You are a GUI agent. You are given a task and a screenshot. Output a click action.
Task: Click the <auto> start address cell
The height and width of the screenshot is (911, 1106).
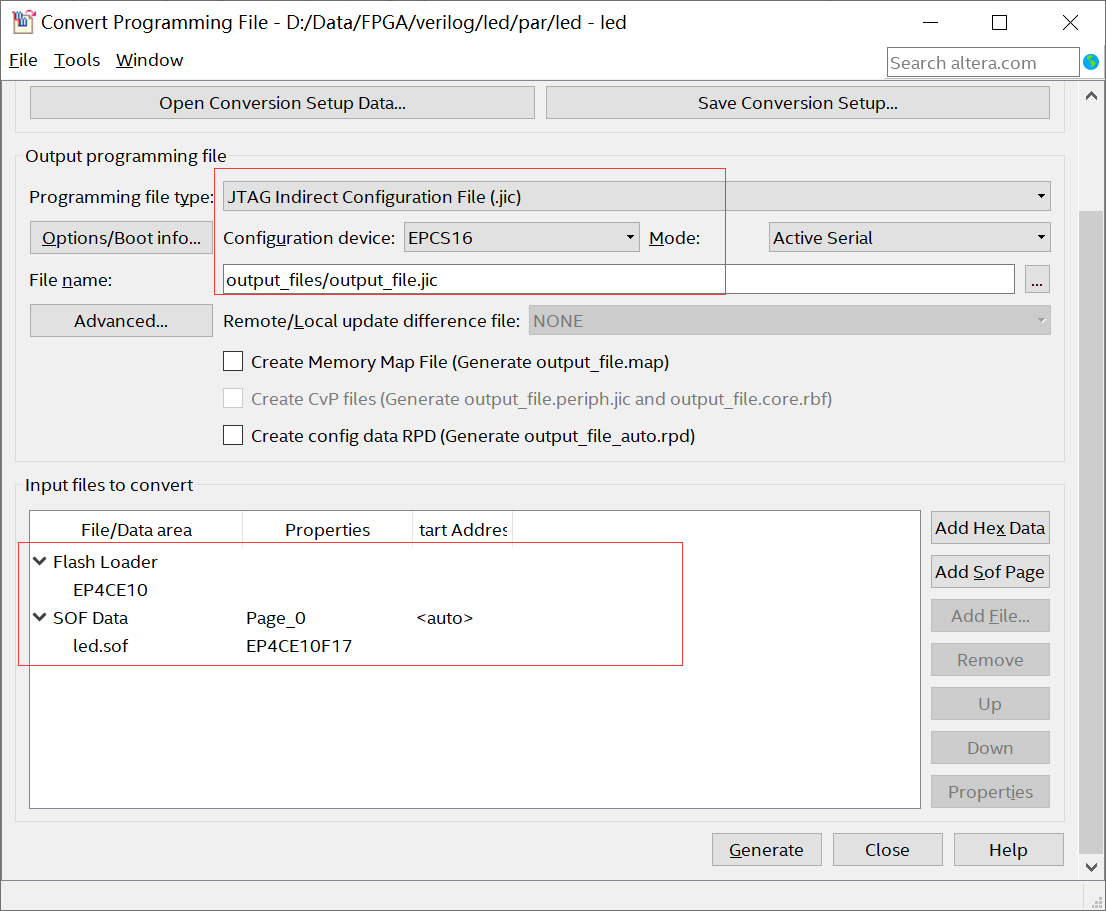[444, 618]
